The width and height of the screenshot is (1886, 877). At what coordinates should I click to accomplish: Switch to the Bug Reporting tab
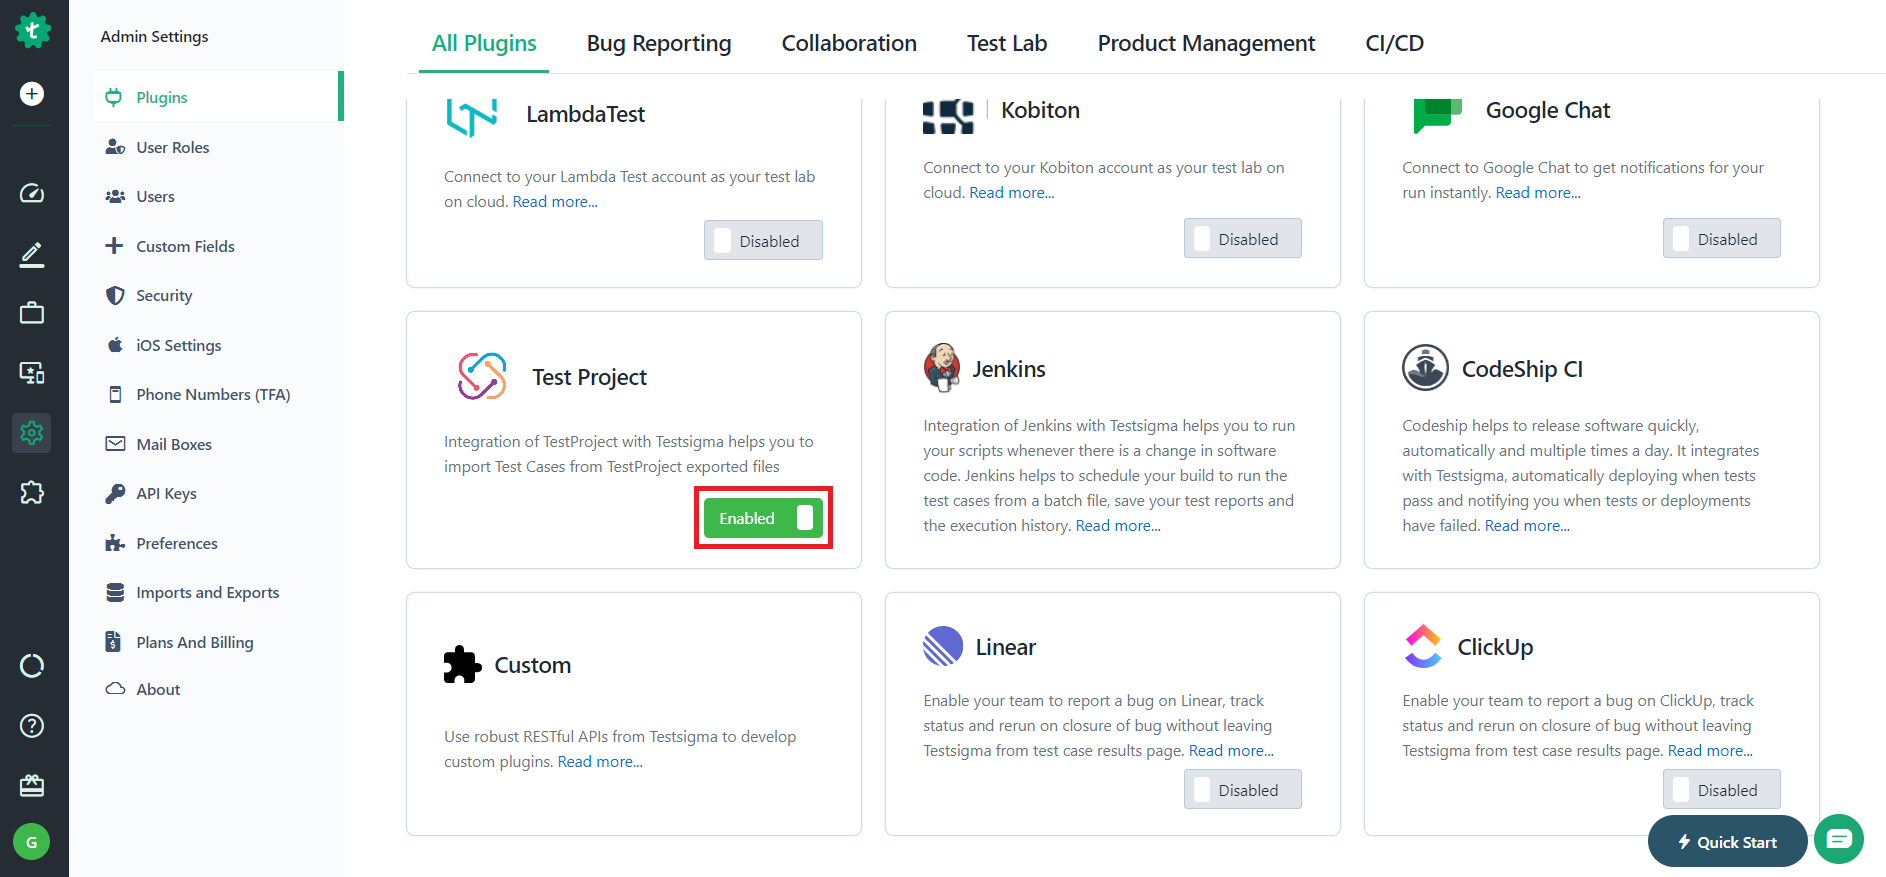[x=659, y=43]
